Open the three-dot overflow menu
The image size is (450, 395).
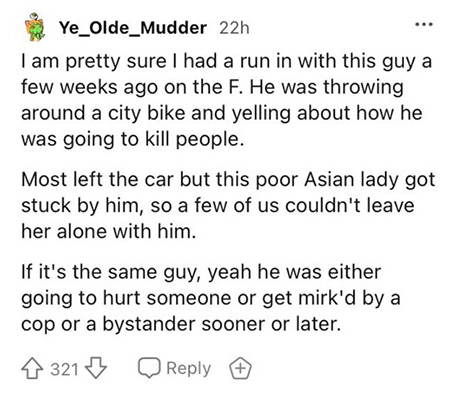tap(424, 24)
